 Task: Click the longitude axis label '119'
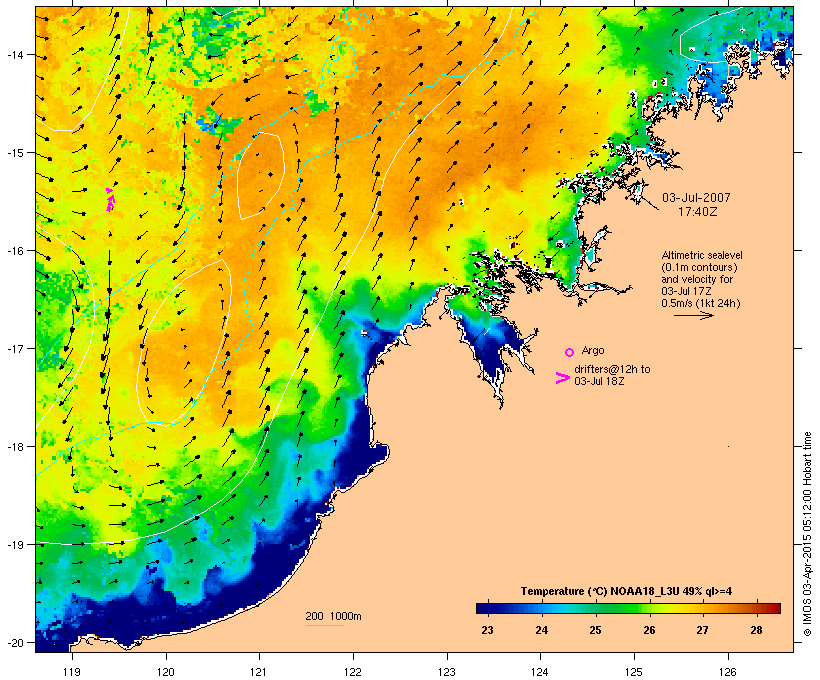click(72, 672)
